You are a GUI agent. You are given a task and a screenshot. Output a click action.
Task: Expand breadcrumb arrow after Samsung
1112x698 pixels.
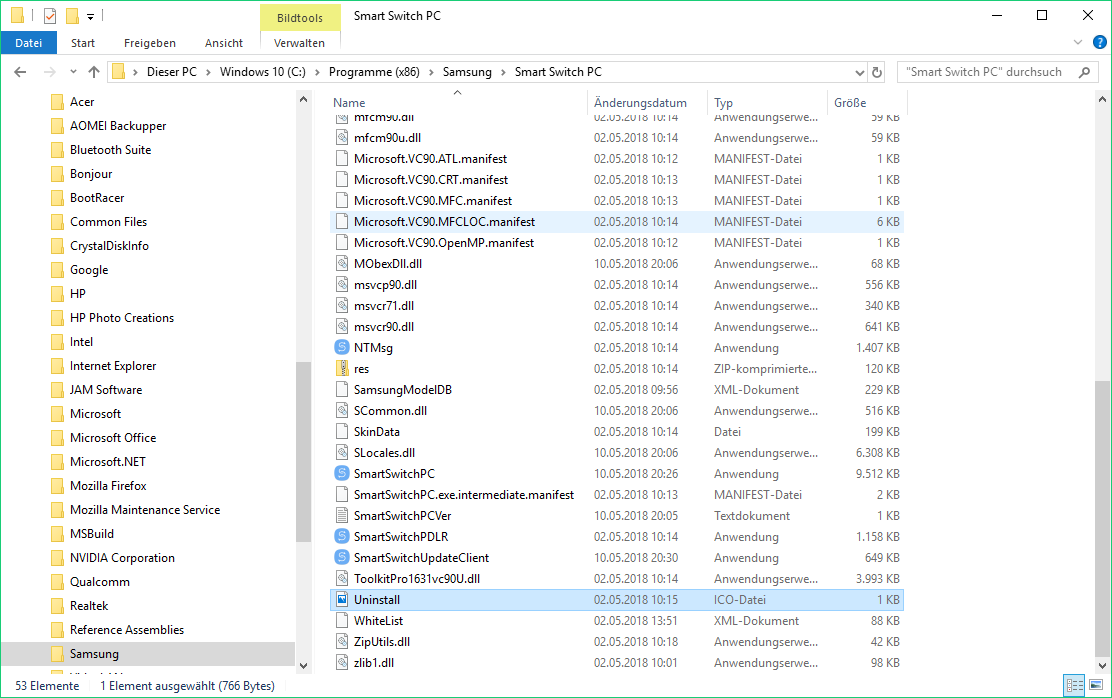click(503, 72)
